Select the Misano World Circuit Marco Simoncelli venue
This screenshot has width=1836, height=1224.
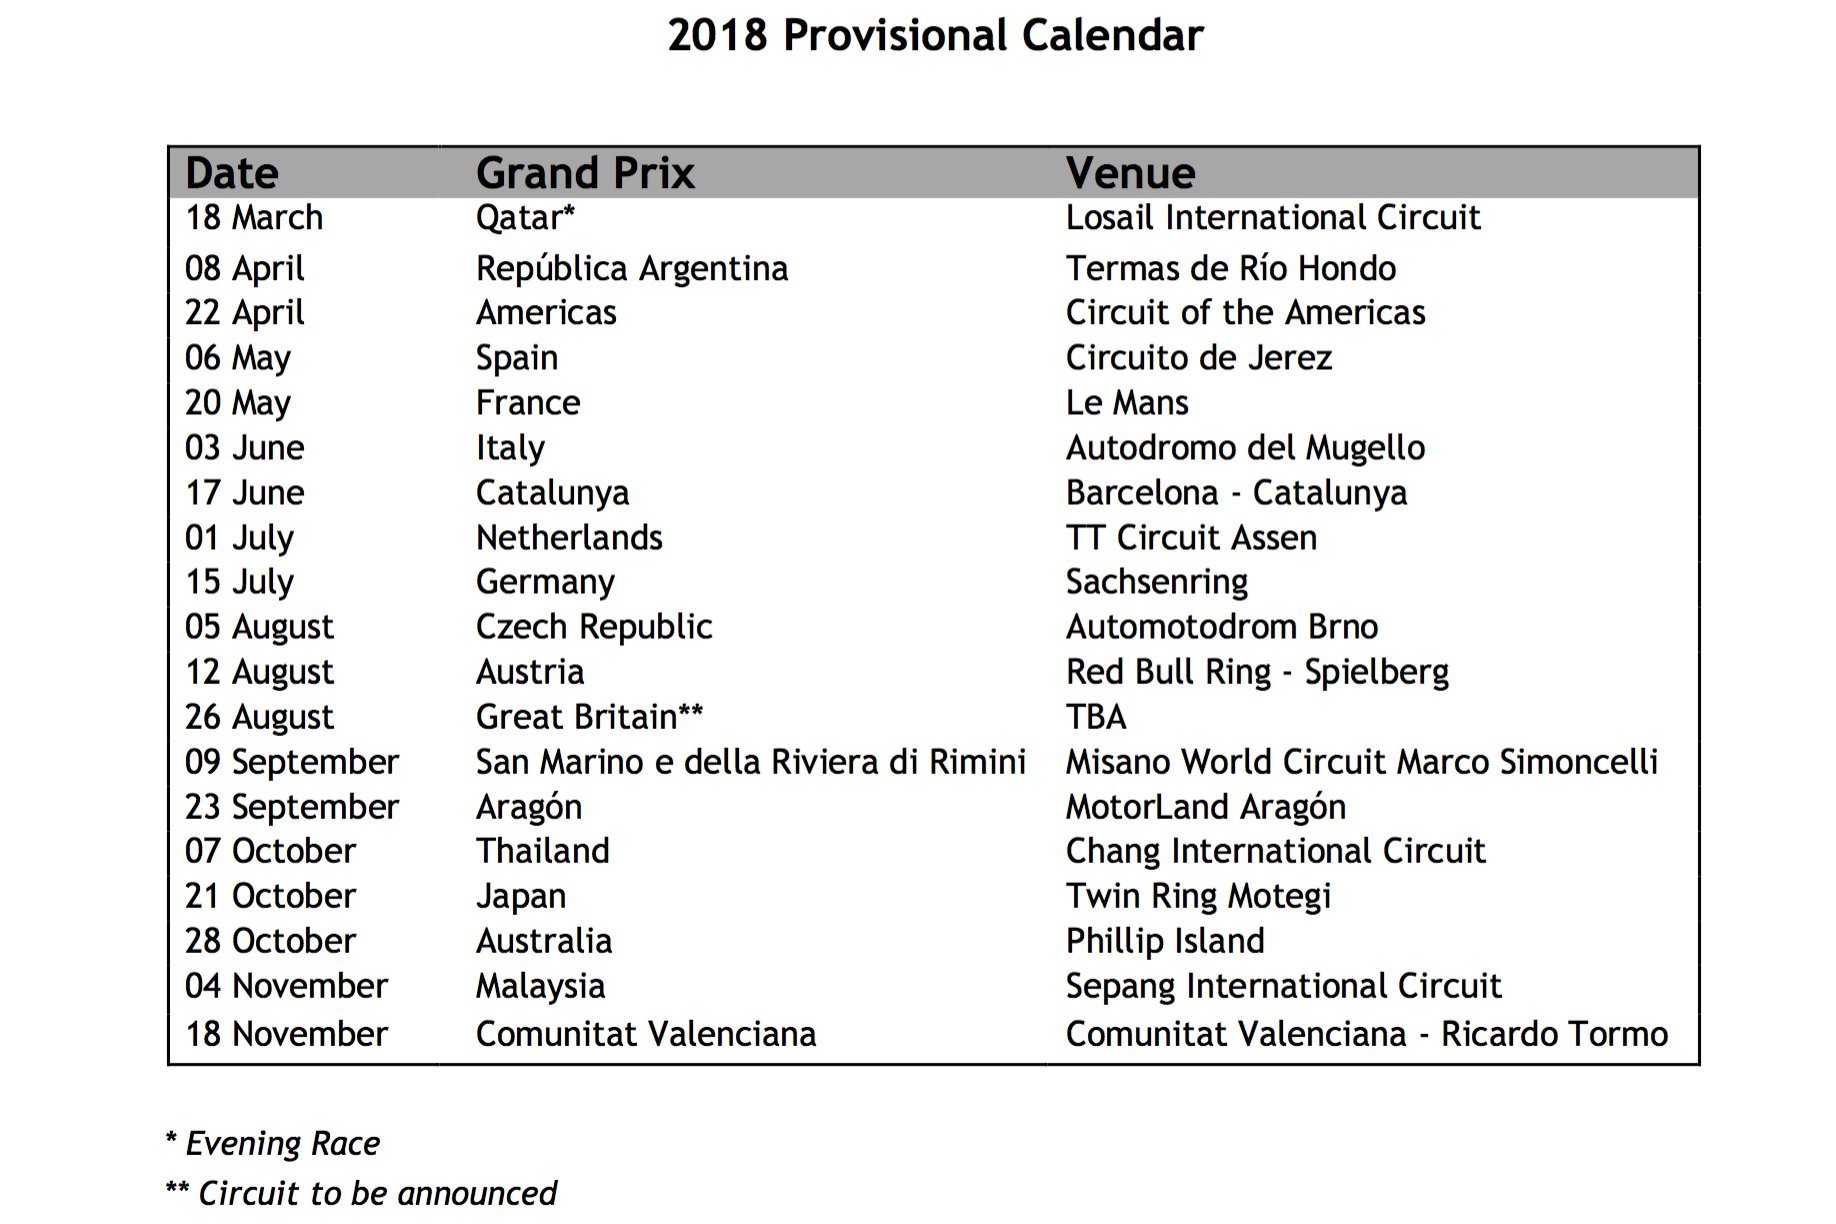[x=1361, y=762]
